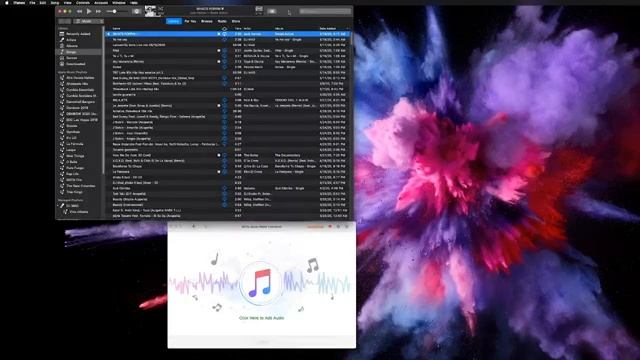
Task: Click "Click Here to Add Audio" link
Action: click(261, 318)
